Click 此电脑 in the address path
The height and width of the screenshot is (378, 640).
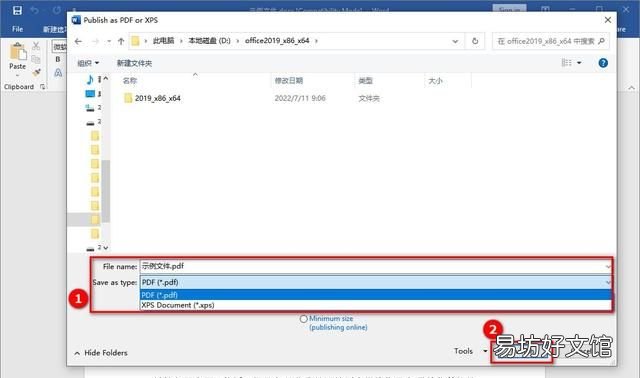coord(163,41)
